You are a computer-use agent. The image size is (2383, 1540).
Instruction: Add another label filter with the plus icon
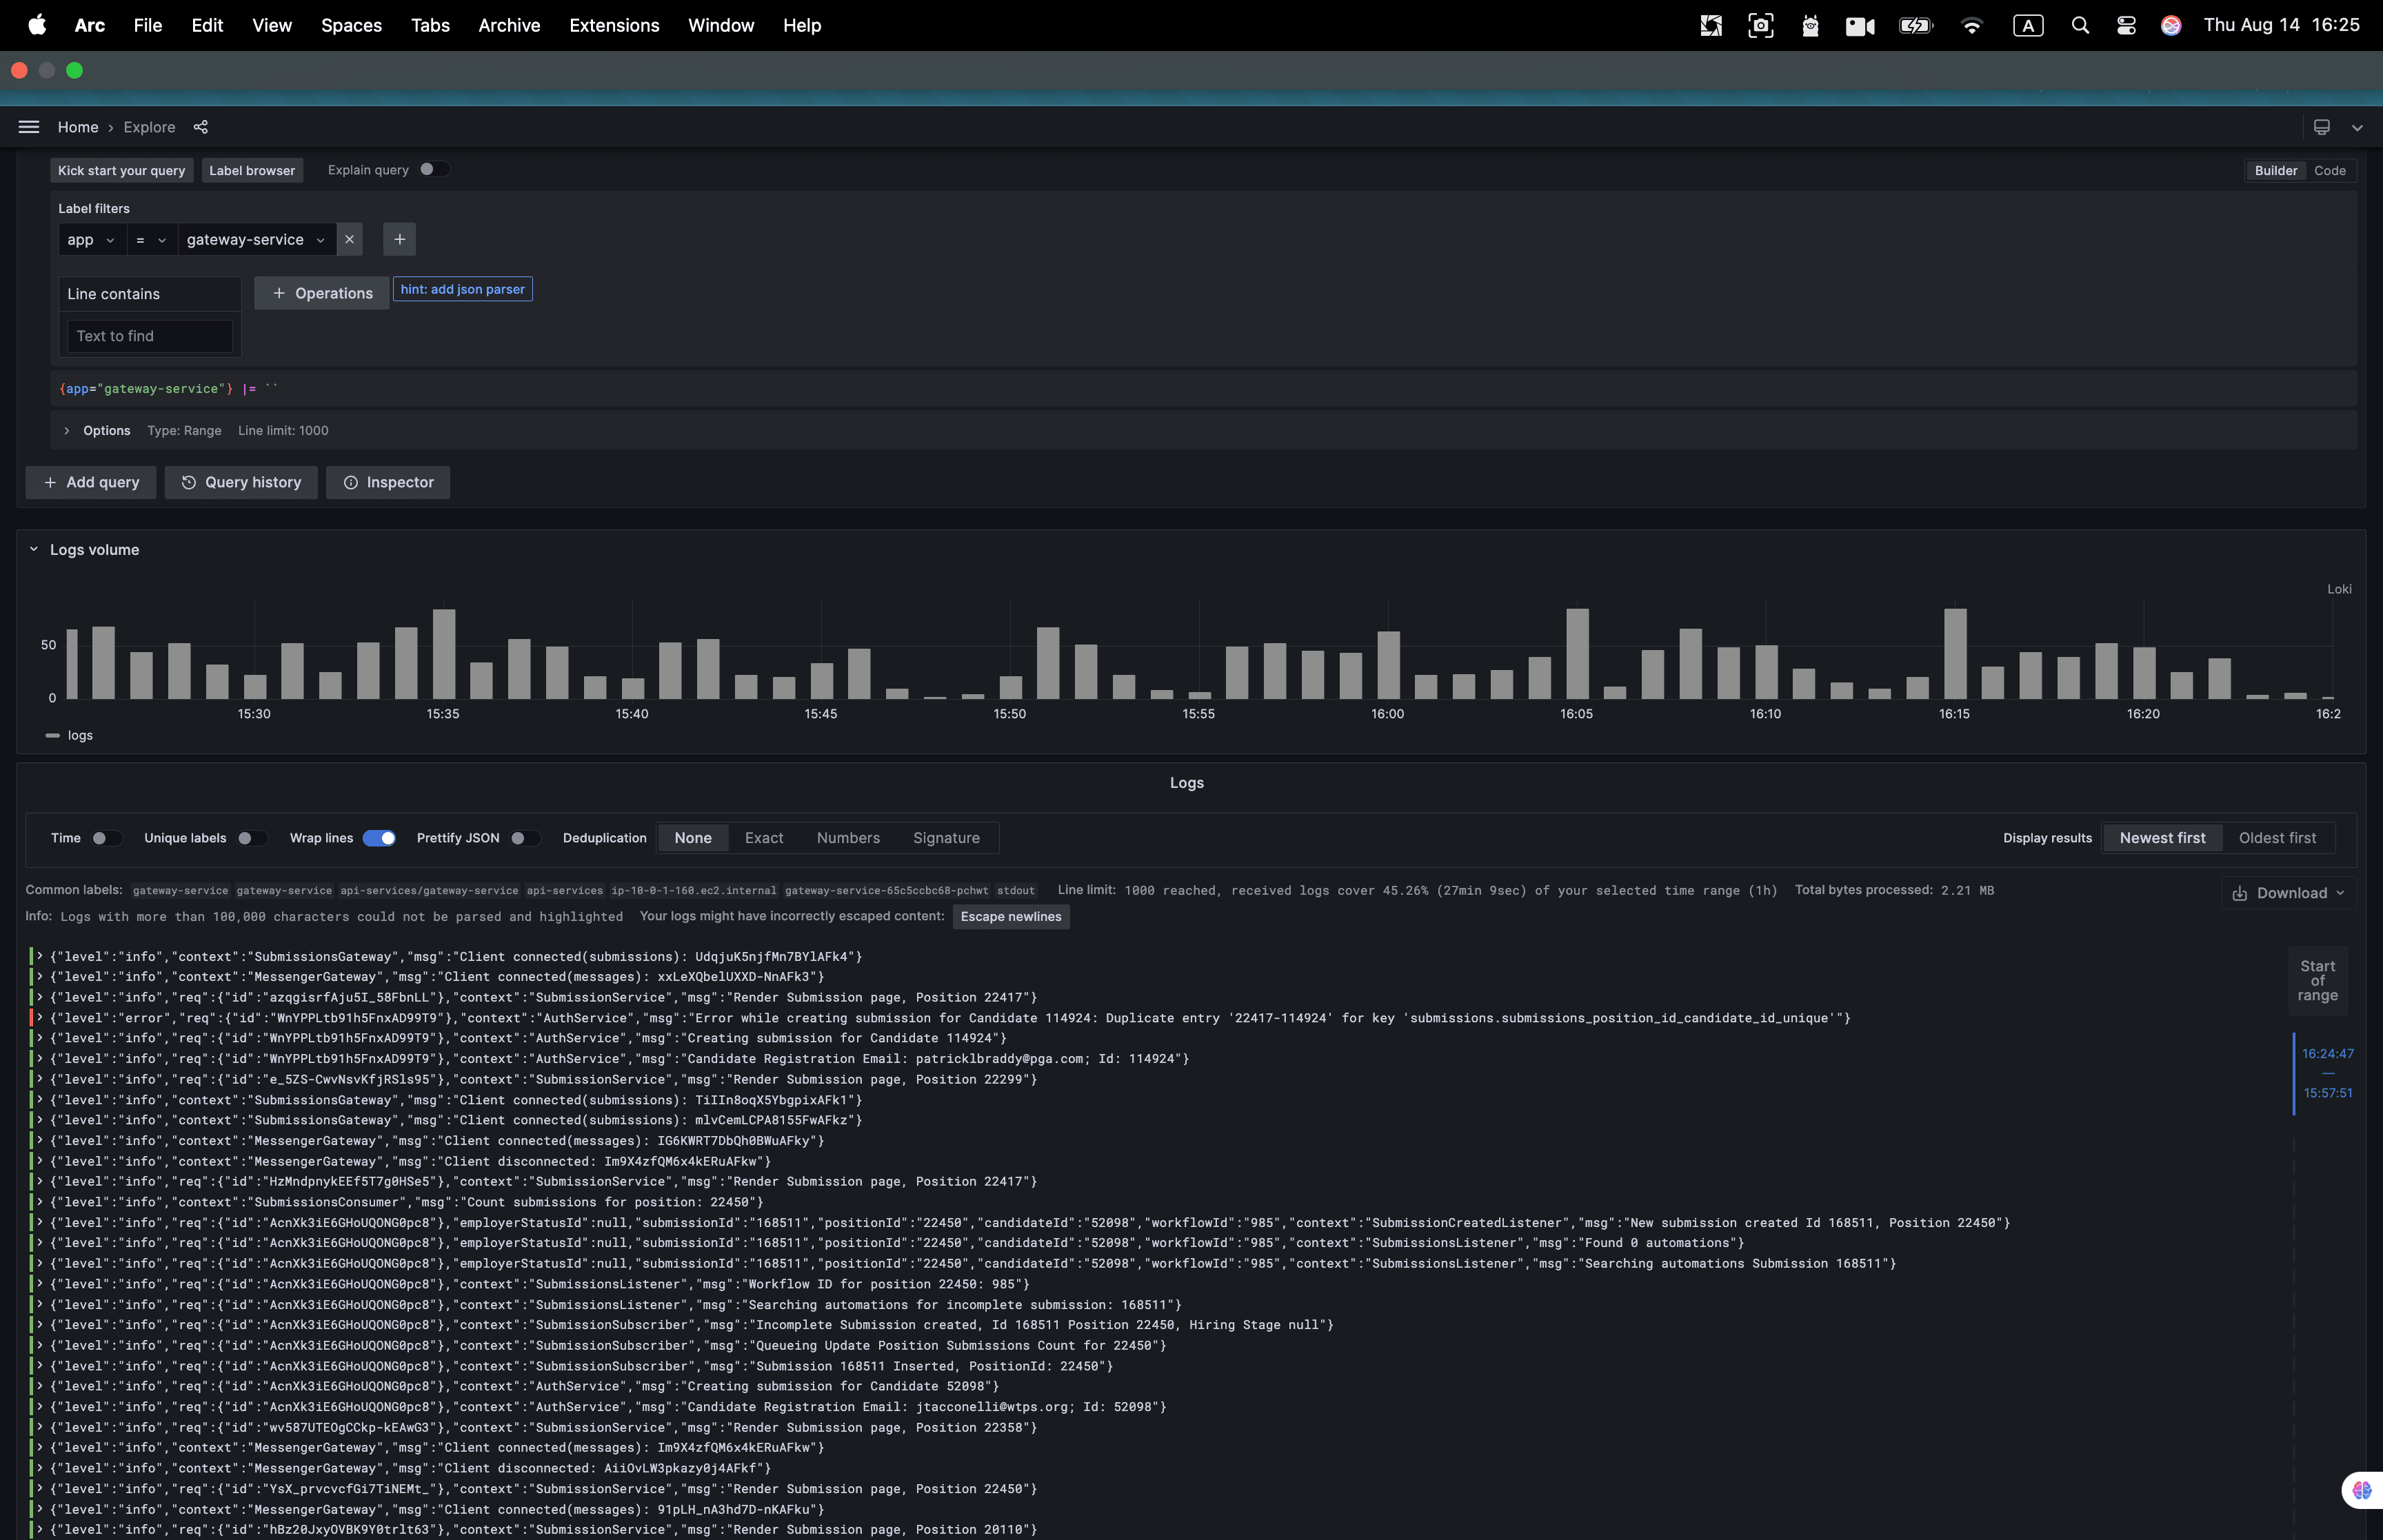pos(399,239)
